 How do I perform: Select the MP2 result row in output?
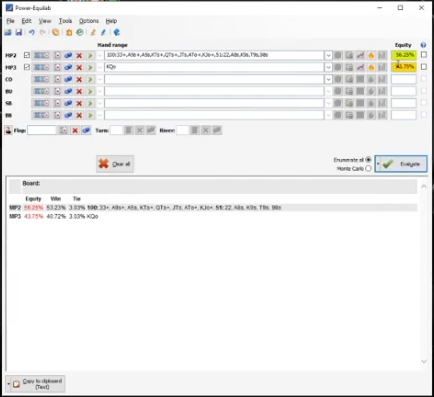[213, 208]
